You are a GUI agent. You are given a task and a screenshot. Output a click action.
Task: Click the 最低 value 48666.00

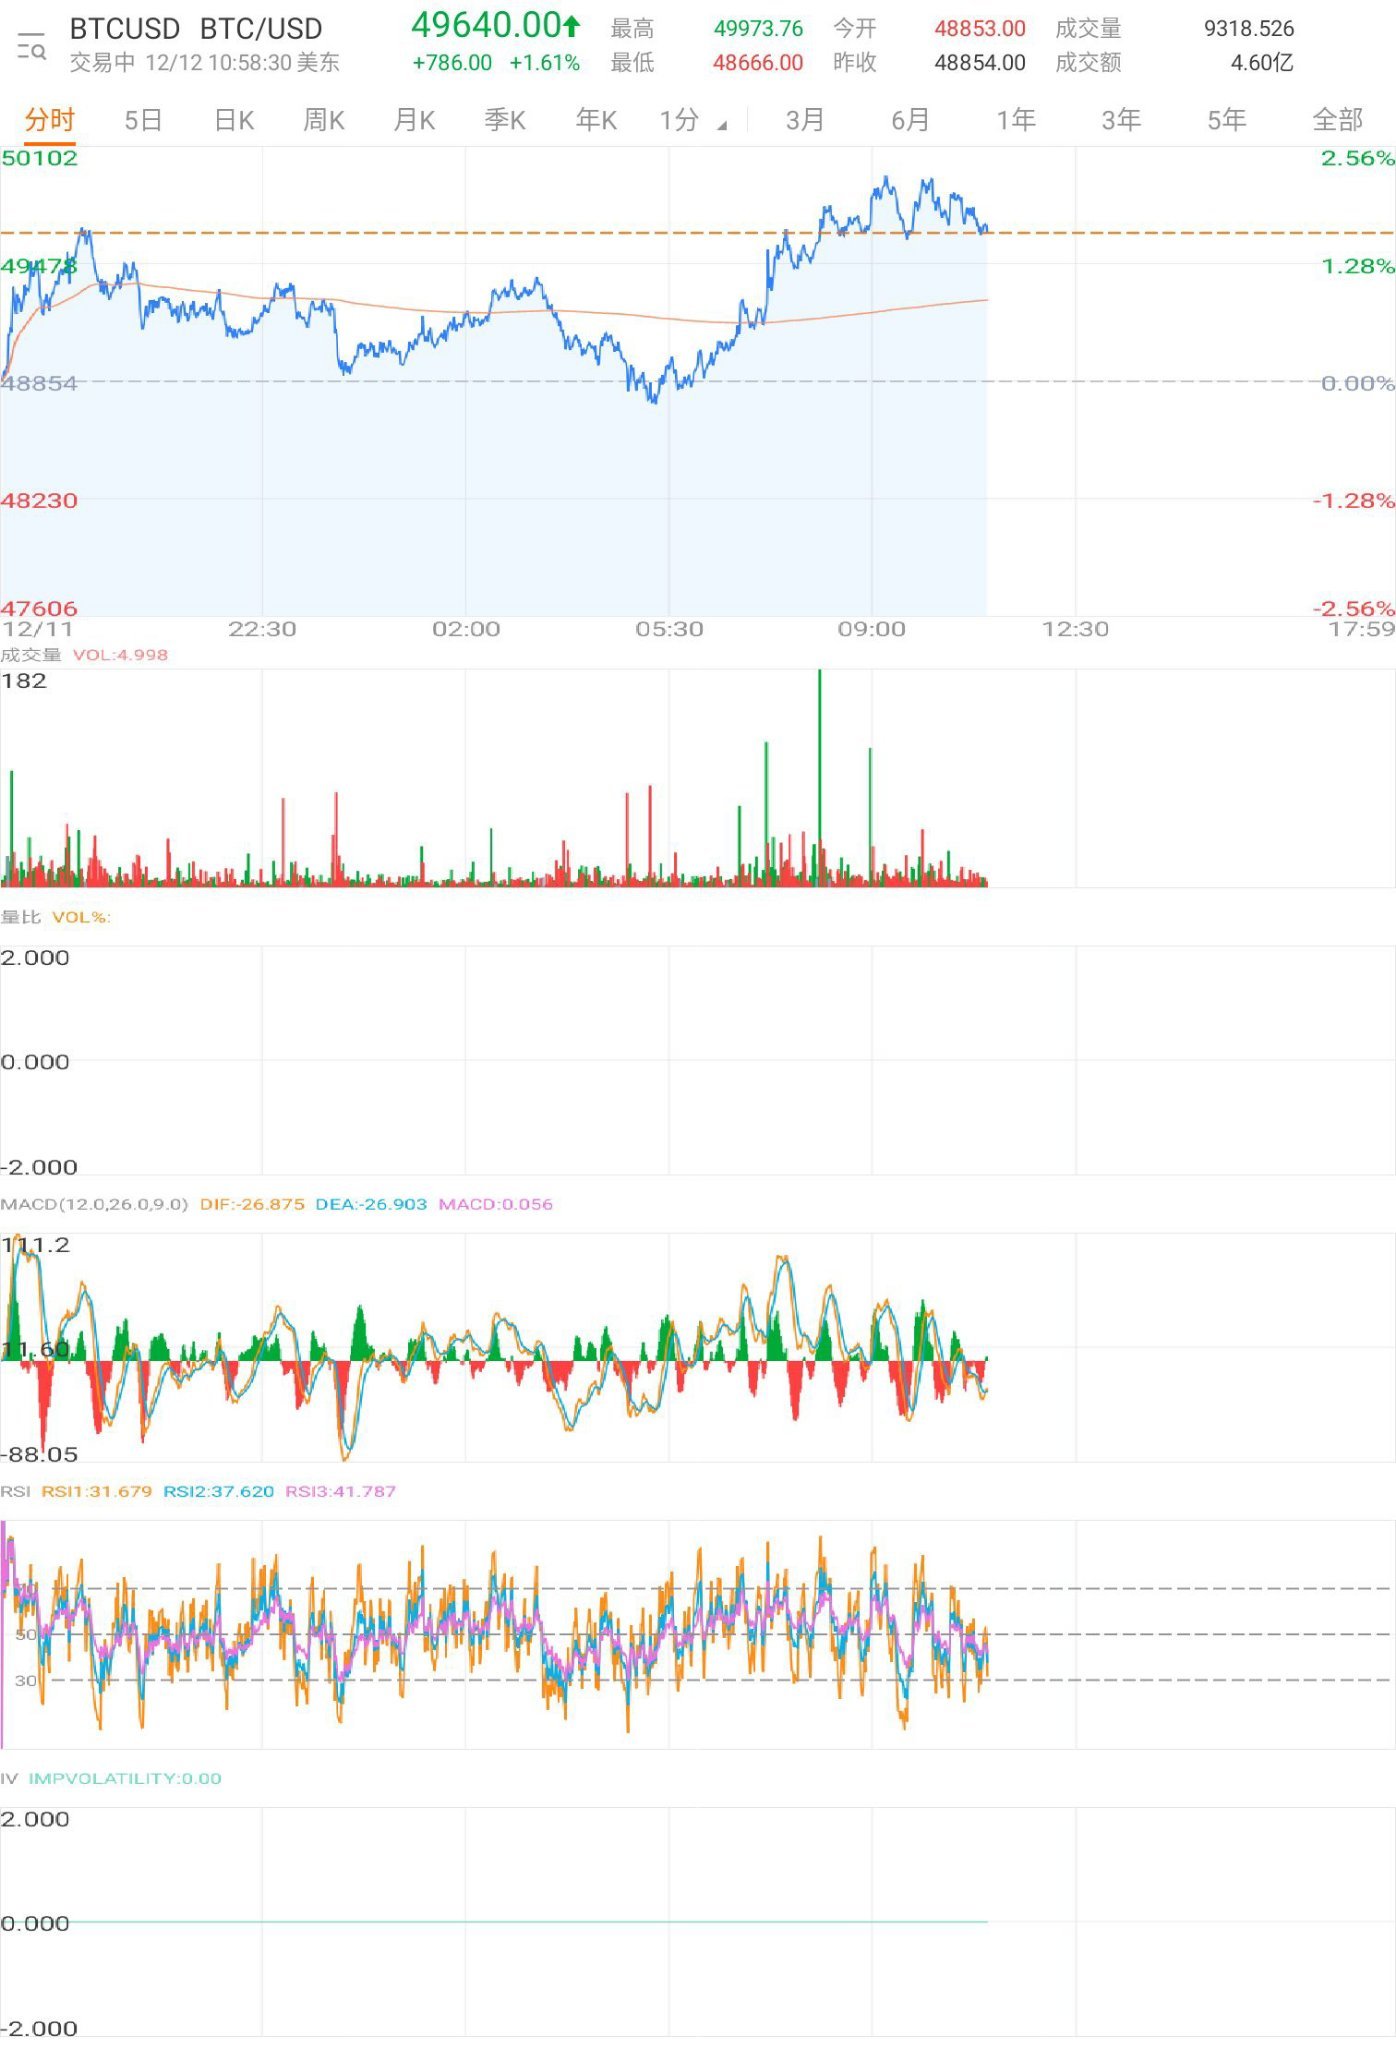[758, 63]
